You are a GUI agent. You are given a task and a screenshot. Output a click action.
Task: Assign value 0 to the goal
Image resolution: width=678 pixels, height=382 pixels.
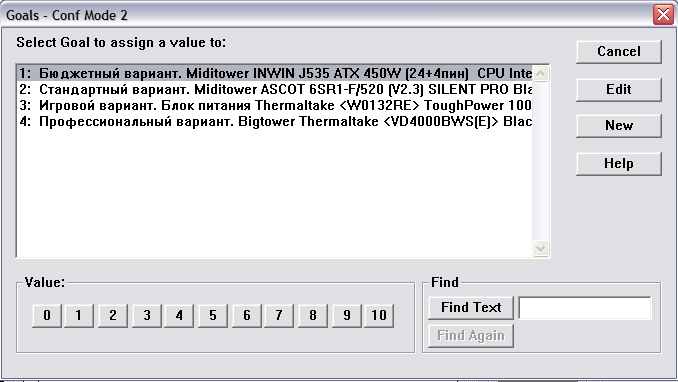(47, 315)
